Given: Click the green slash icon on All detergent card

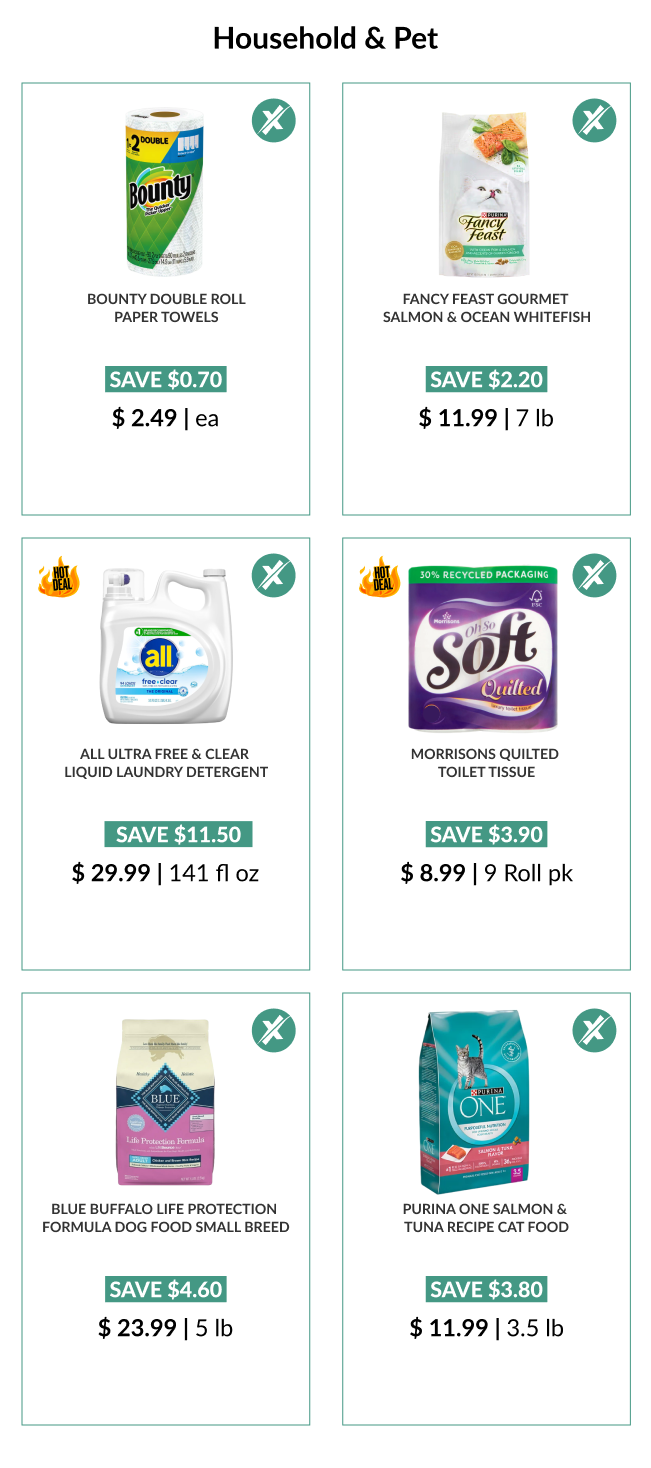Looking at the screenshot, I should [273, 576].
